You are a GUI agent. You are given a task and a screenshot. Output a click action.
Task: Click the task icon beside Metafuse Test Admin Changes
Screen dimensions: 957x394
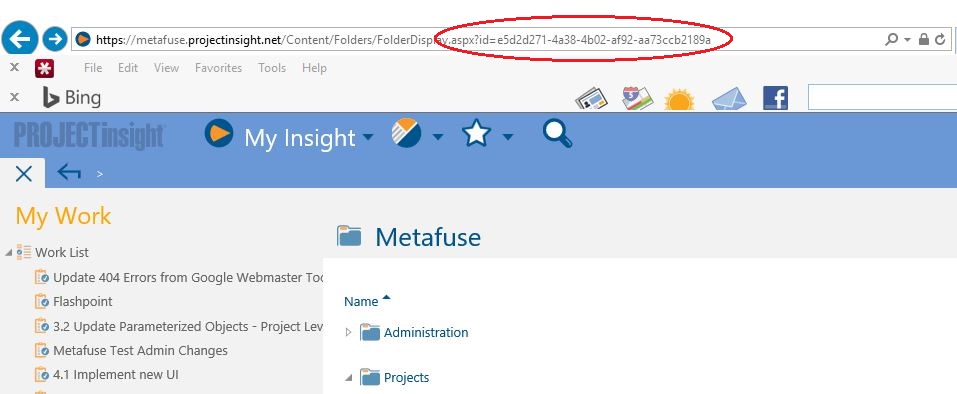click(x=42, y=350)
